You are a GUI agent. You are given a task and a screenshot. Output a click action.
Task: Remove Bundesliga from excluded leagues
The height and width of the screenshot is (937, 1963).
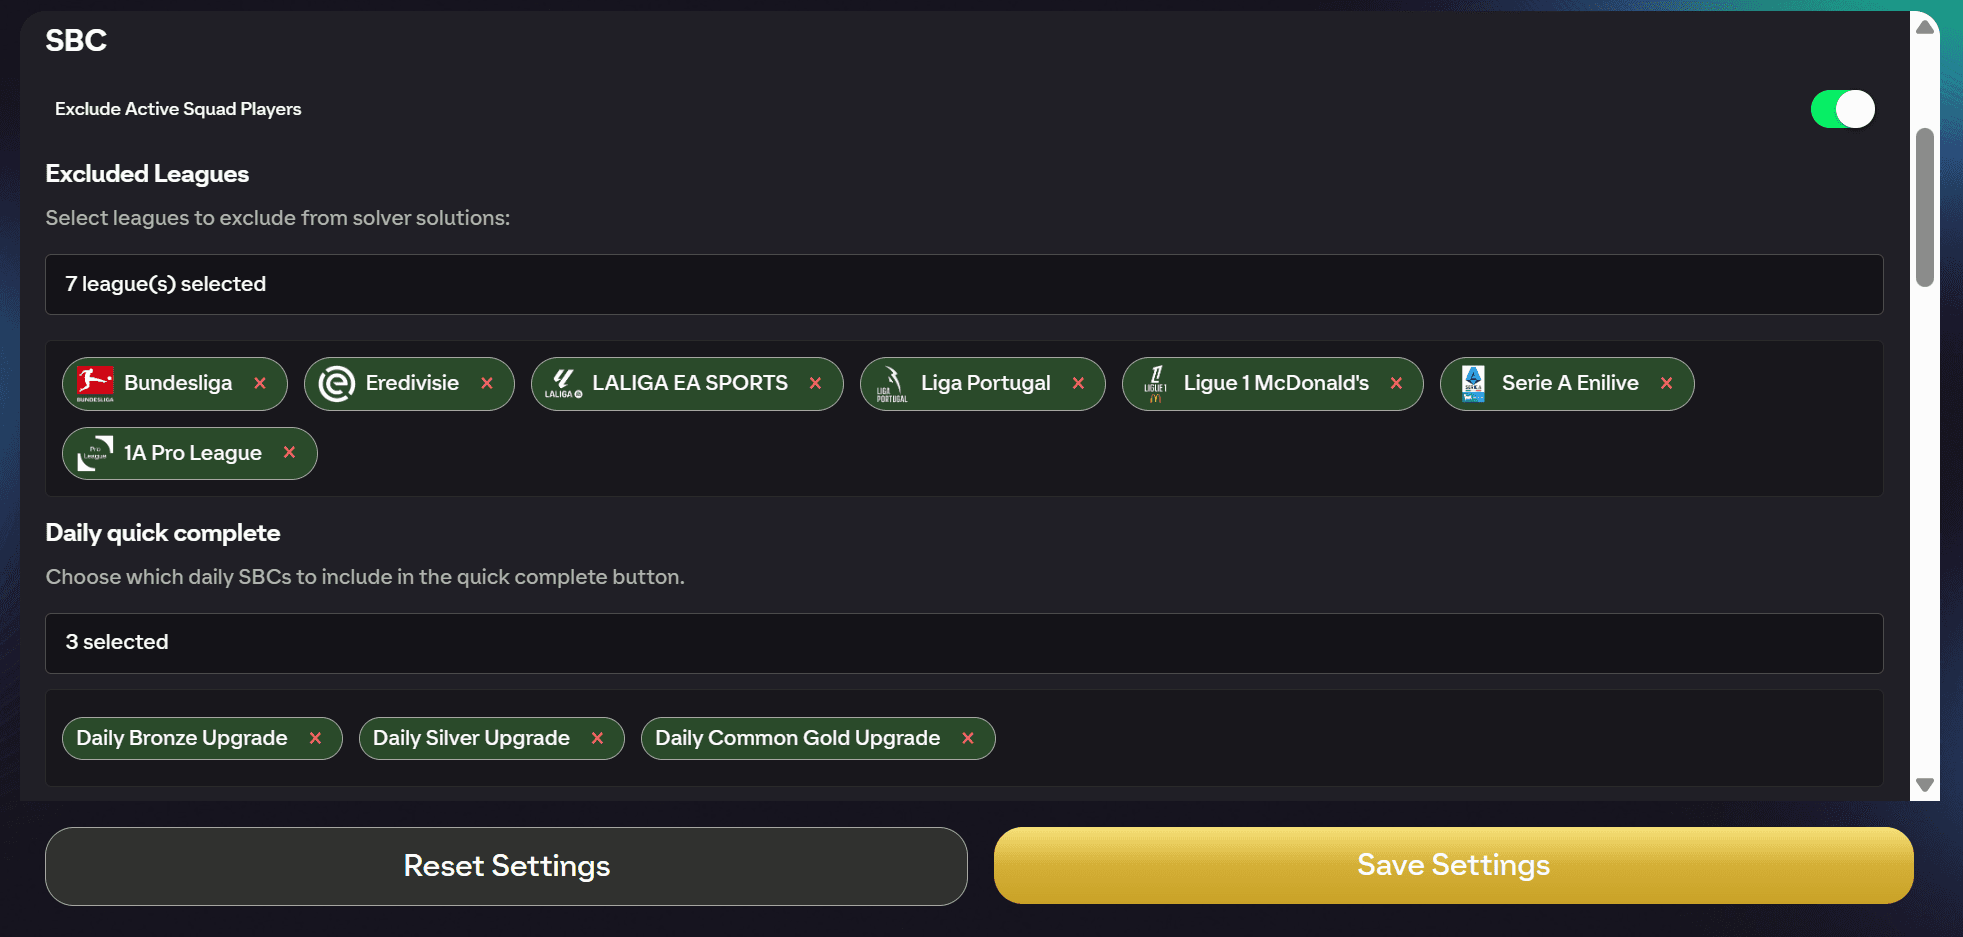(260, 383)
